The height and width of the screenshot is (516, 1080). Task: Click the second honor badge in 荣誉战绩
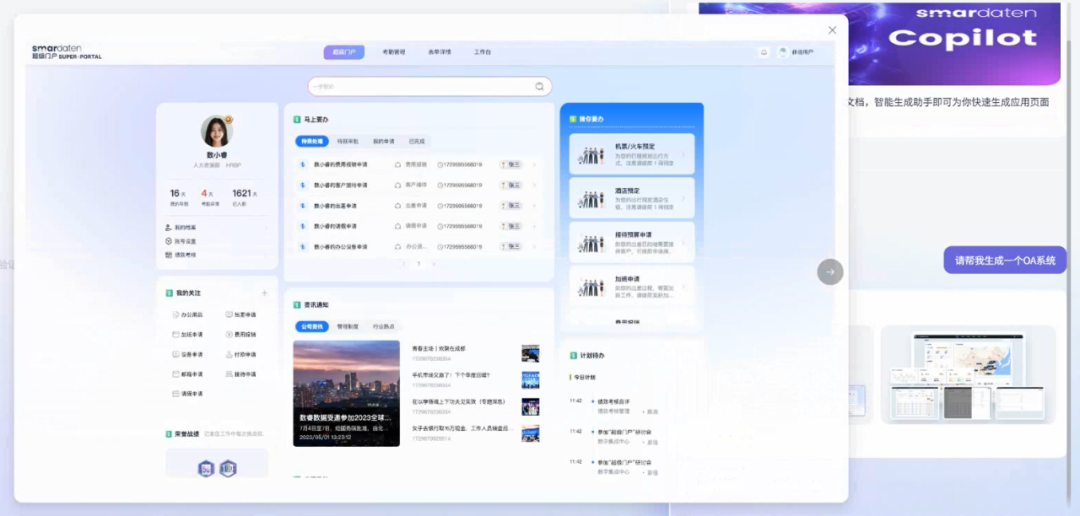coord(228,468)
